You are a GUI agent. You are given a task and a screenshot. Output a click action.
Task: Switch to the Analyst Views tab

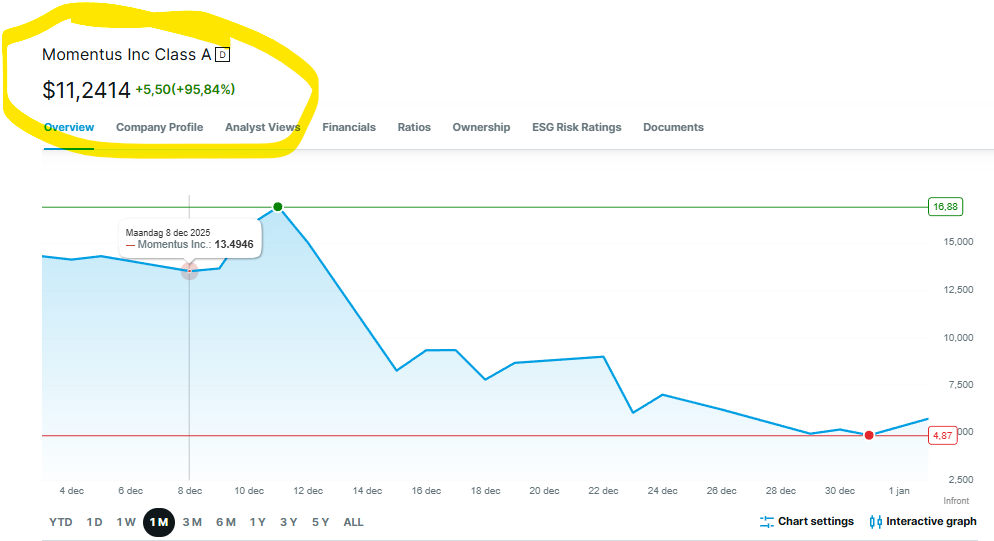click(262, 127)
